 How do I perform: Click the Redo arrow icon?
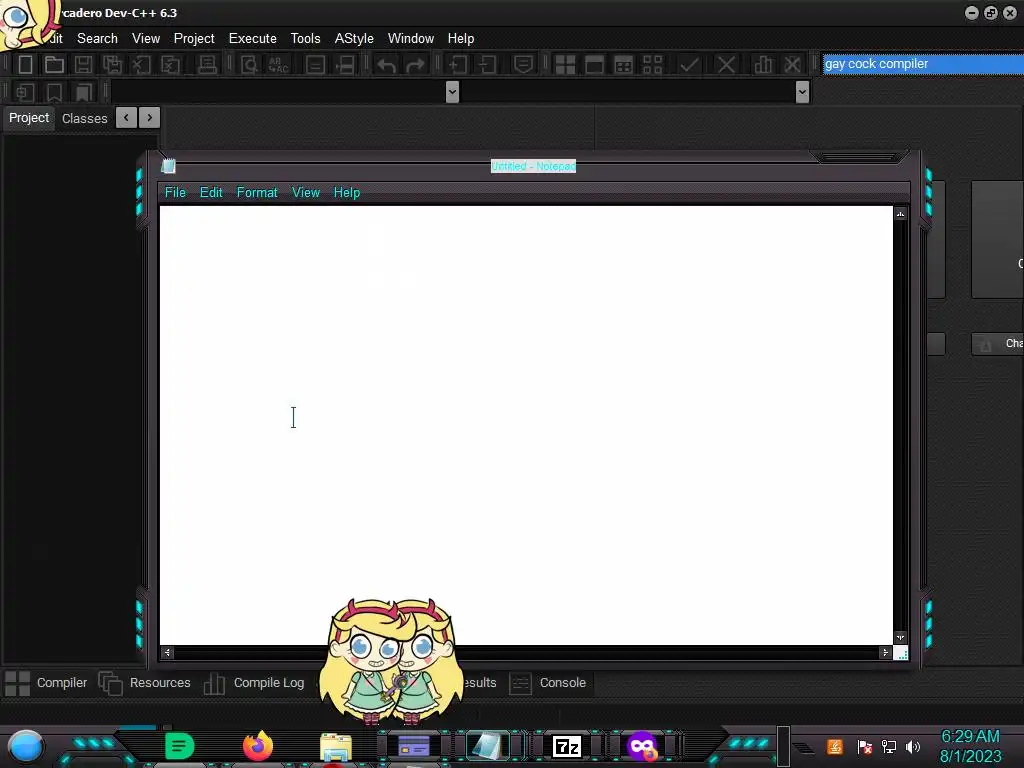[415, 64]
